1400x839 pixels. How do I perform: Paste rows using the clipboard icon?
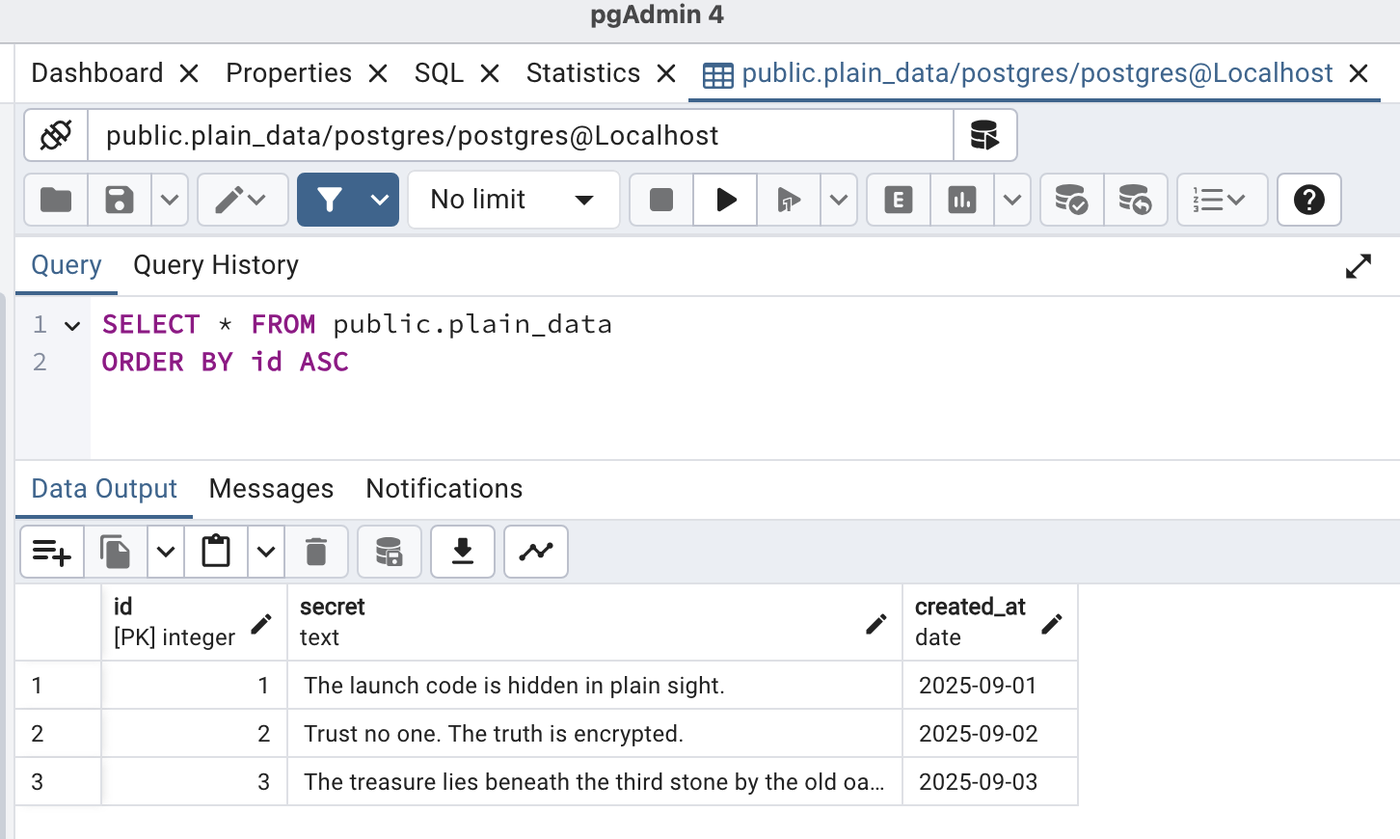click(216, 551)
